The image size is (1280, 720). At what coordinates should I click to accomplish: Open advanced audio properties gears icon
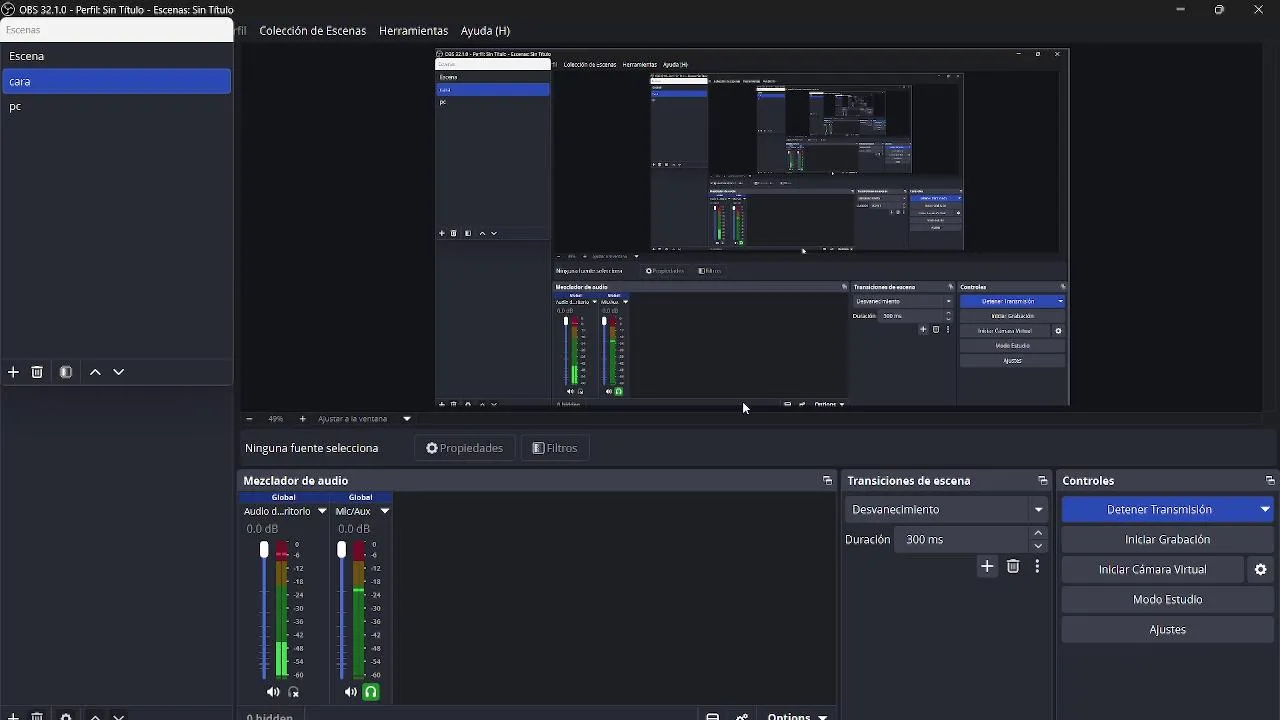click(x=742, y=716)
